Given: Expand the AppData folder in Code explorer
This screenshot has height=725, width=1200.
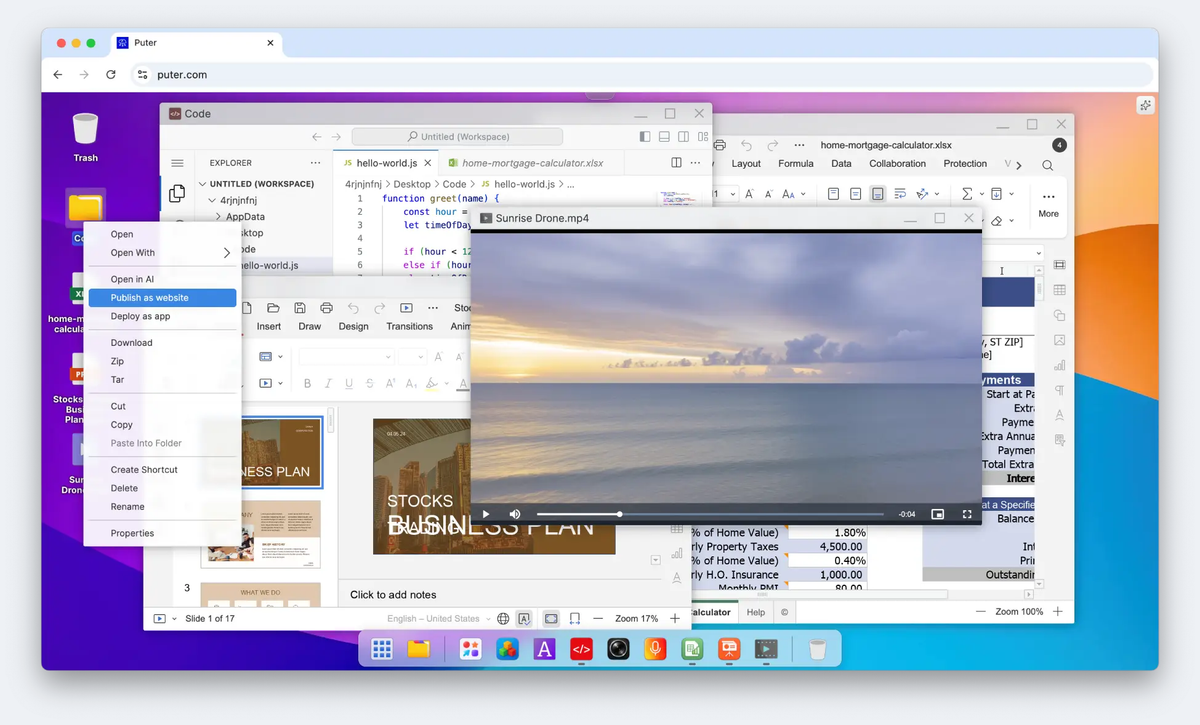Looking at the screenshot, I should point(218,216).
